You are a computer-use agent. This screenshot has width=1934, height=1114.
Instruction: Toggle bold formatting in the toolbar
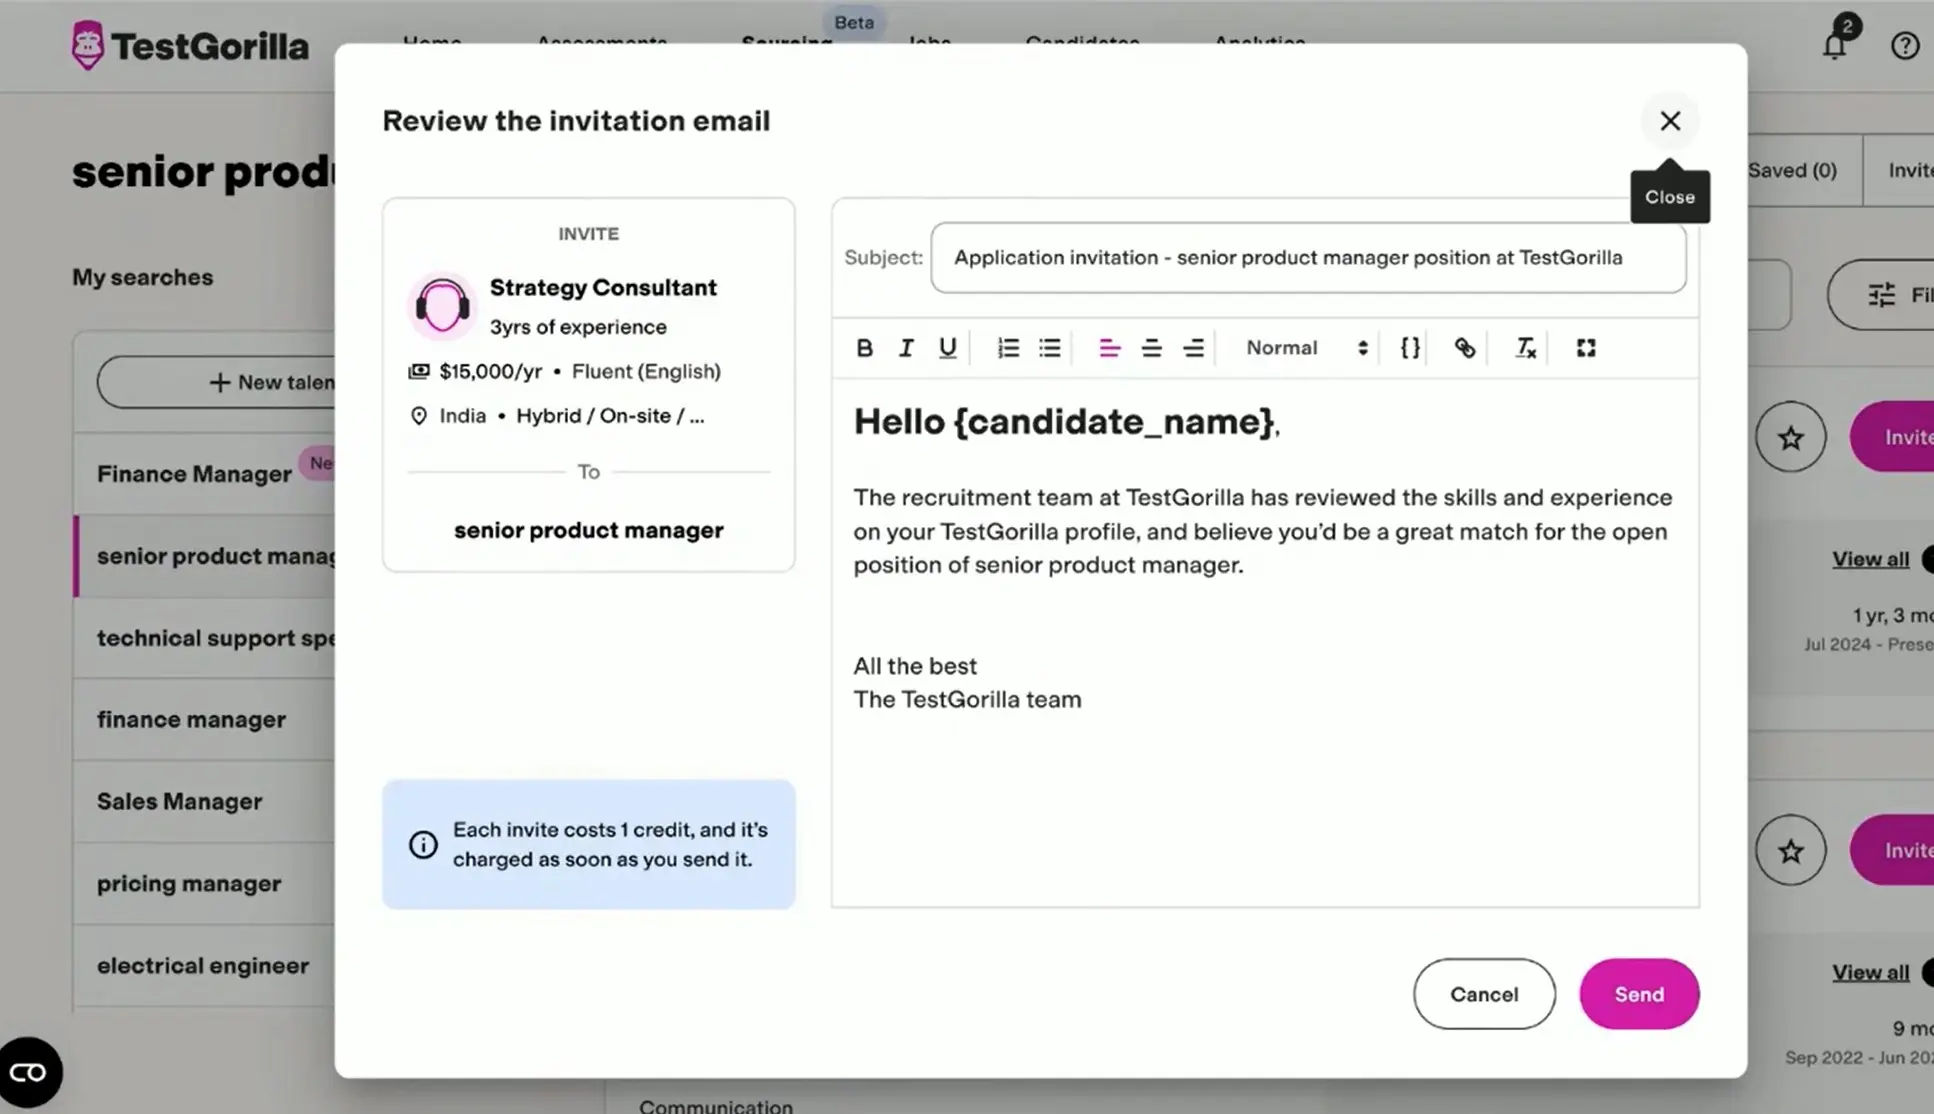click(x=864, y=347)
